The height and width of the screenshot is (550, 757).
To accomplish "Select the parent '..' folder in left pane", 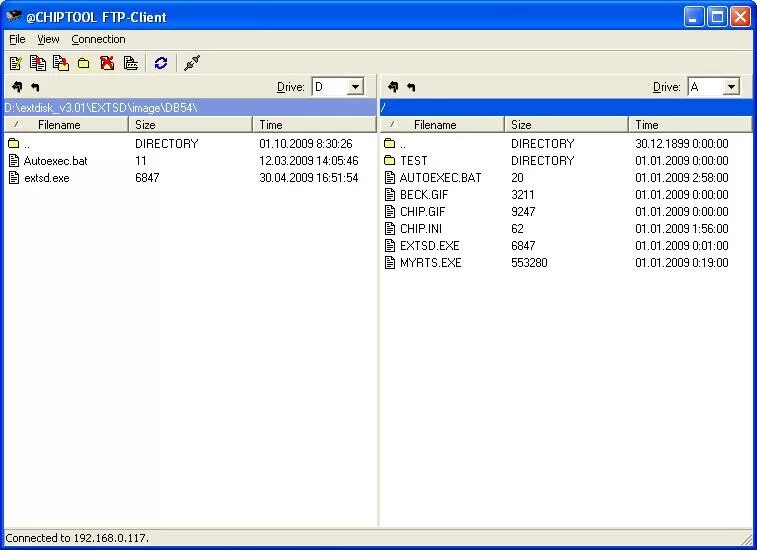I will tap(27, 144).
